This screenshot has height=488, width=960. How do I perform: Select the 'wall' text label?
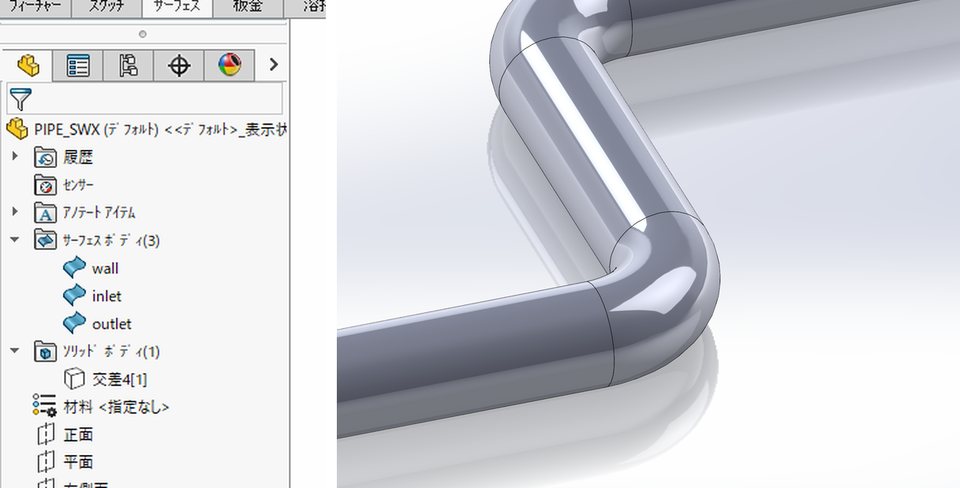105,268
